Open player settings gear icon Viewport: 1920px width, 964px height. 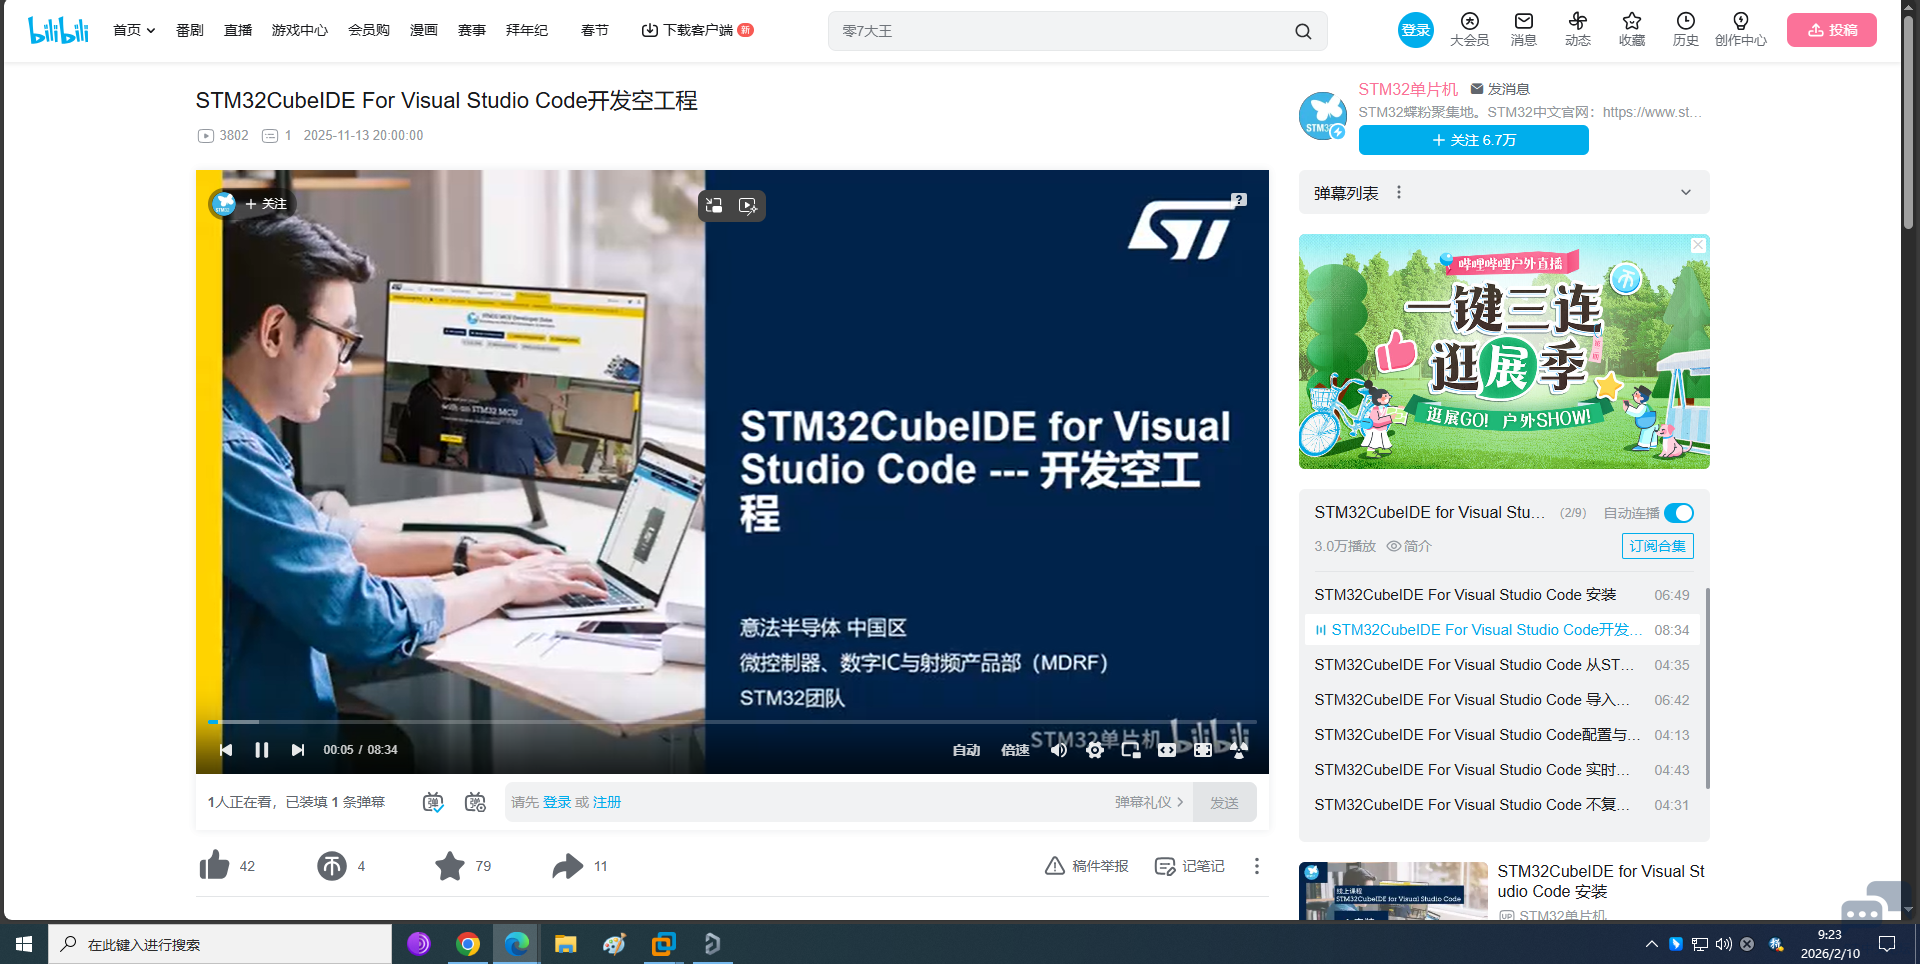(x=1095, y=750)
